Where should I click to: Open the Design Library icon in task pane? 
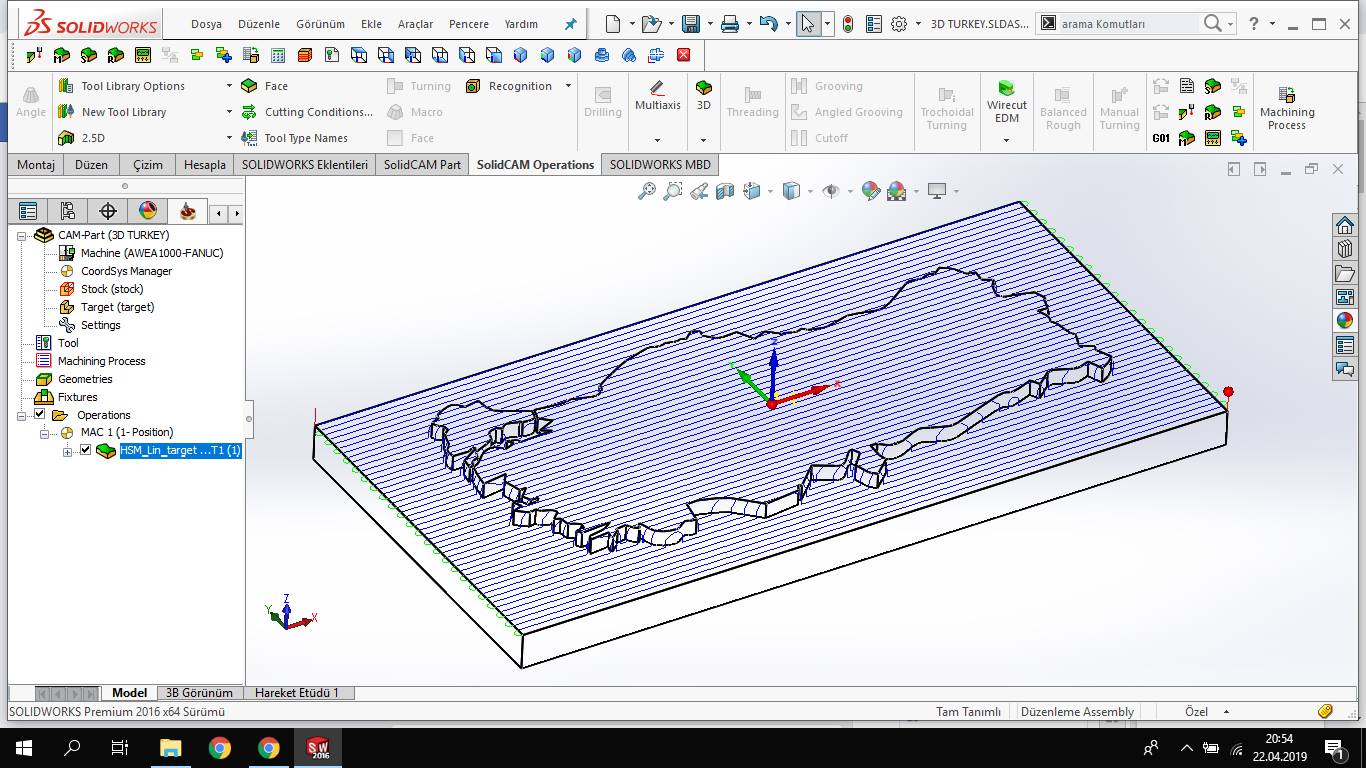pyautogui.click(x=1345, y=248)
